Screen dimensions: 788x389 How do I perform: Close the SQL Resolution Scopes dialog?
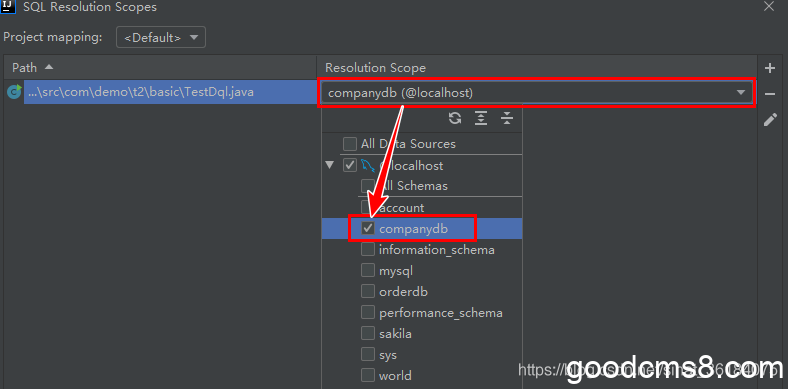(x=768, y=7)
